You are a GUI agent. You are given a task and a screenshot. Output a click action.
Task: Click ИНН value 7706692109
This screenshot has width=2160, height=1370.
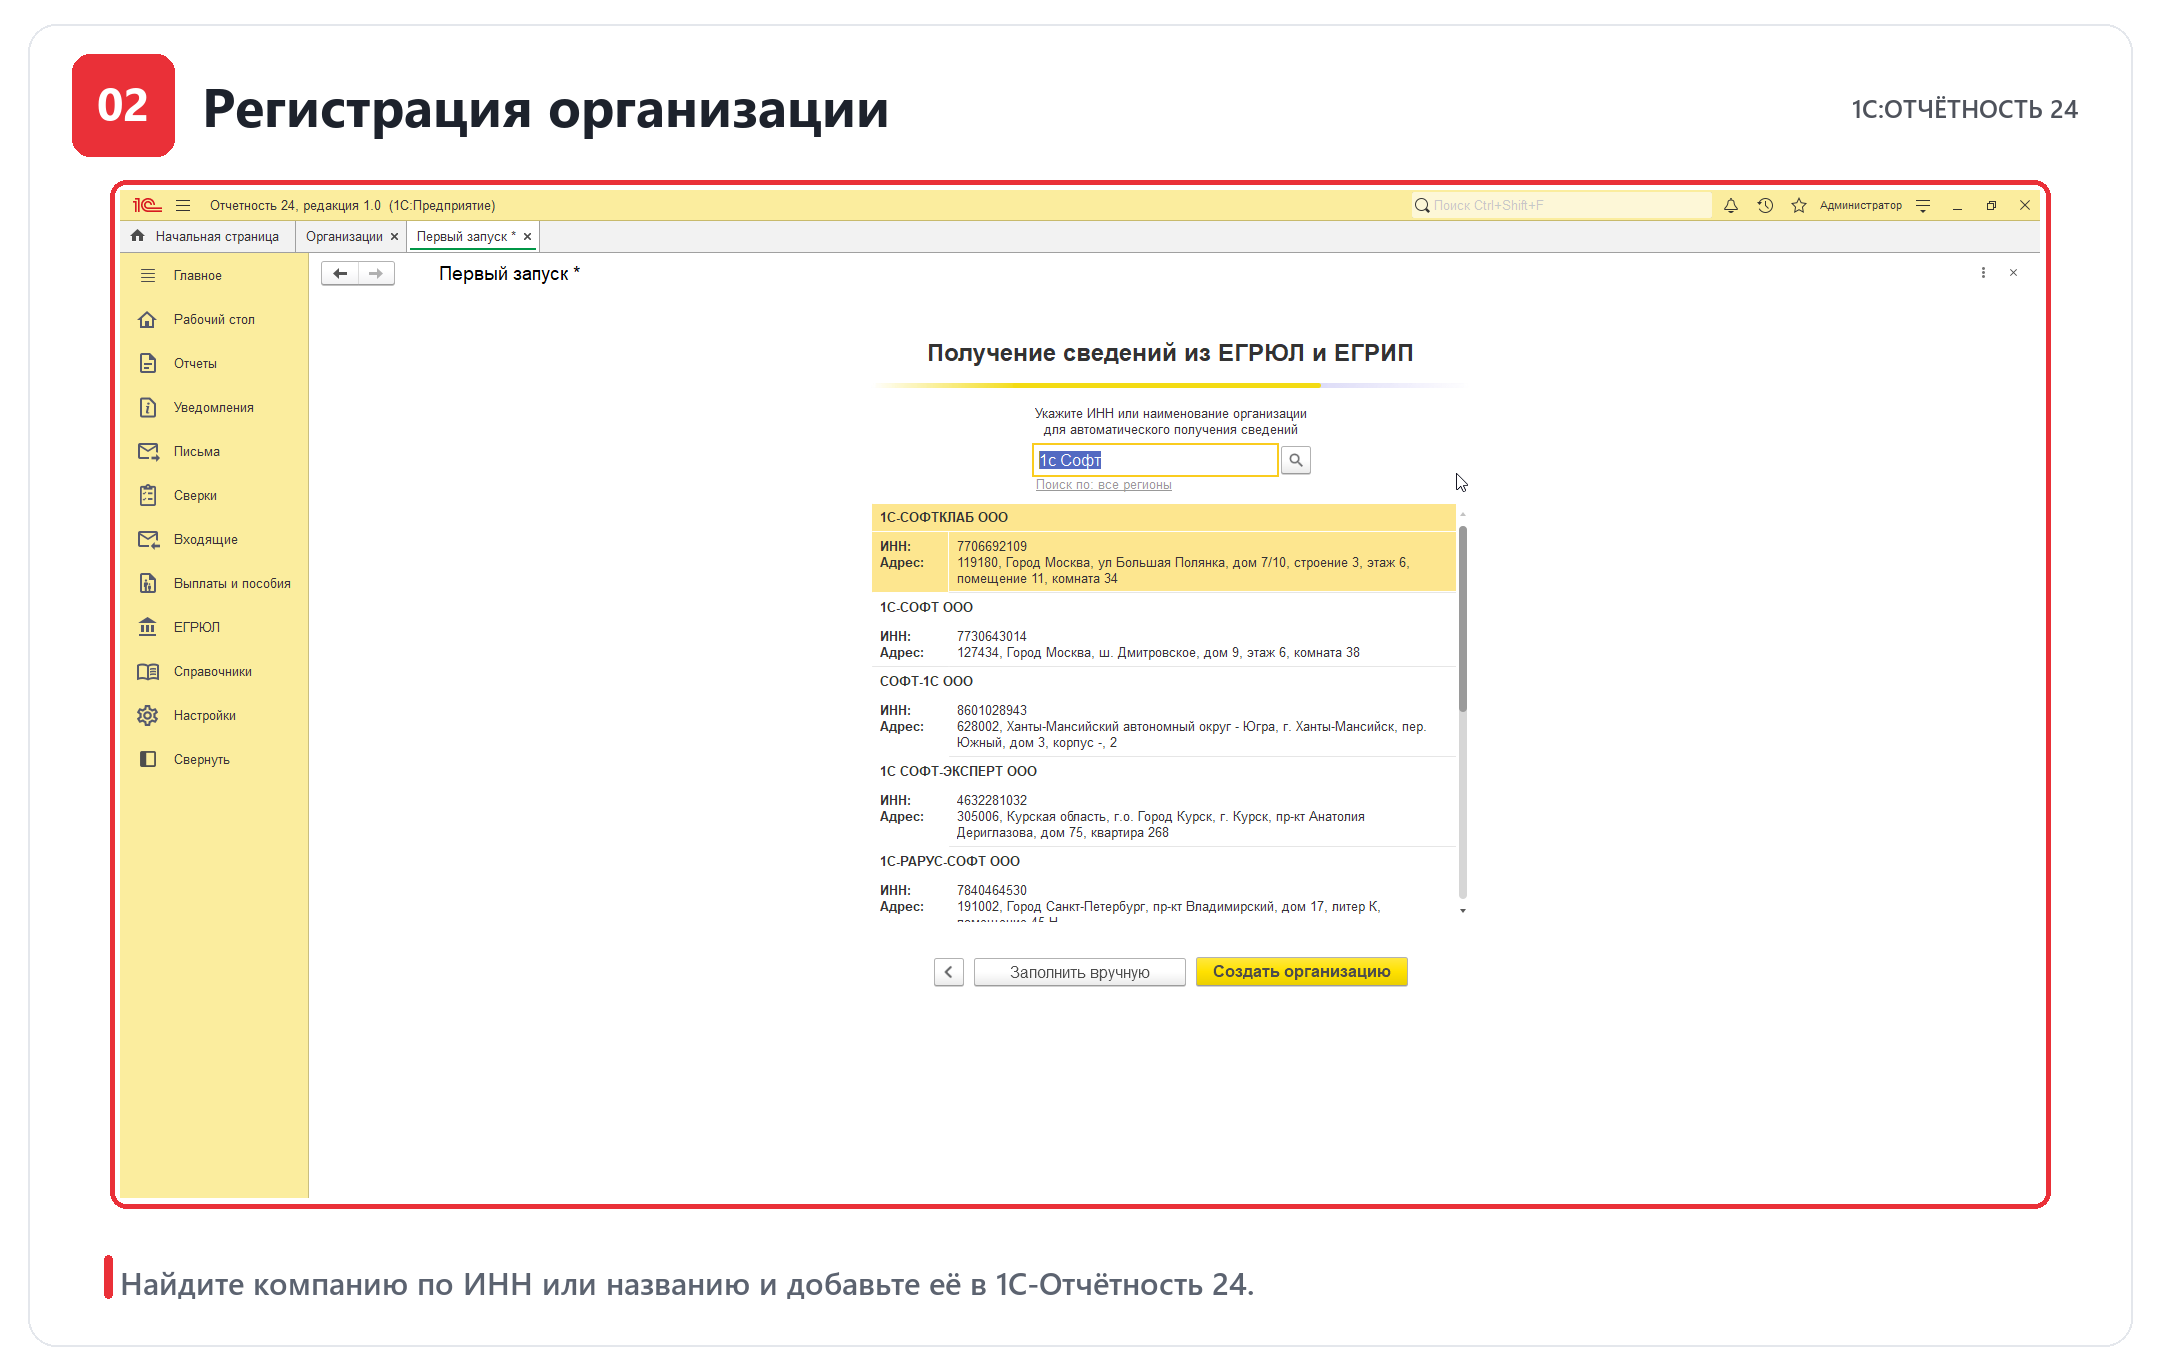(992, 547)
